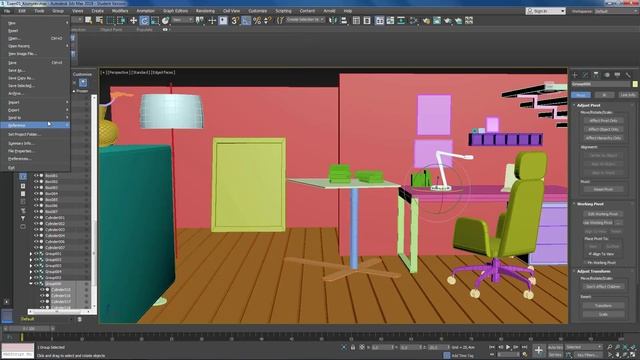640x360 pixels.
Task: Click the Selection Lock toggle icon
Action: pos(353,347)
